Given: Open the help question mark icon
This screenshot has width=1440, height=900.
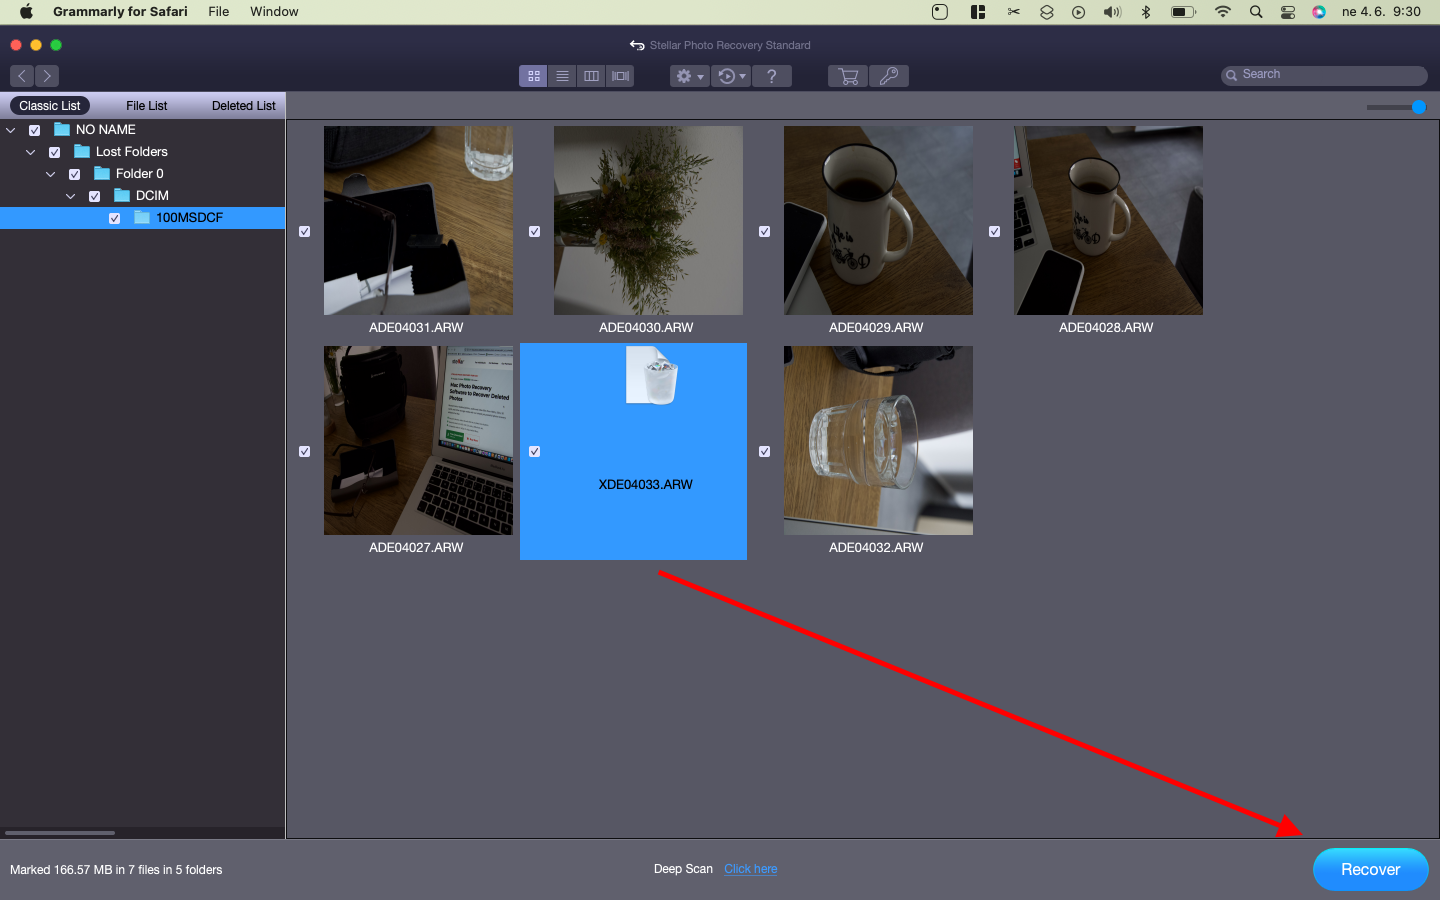Looking at the screenshot, I should point(771,76).
